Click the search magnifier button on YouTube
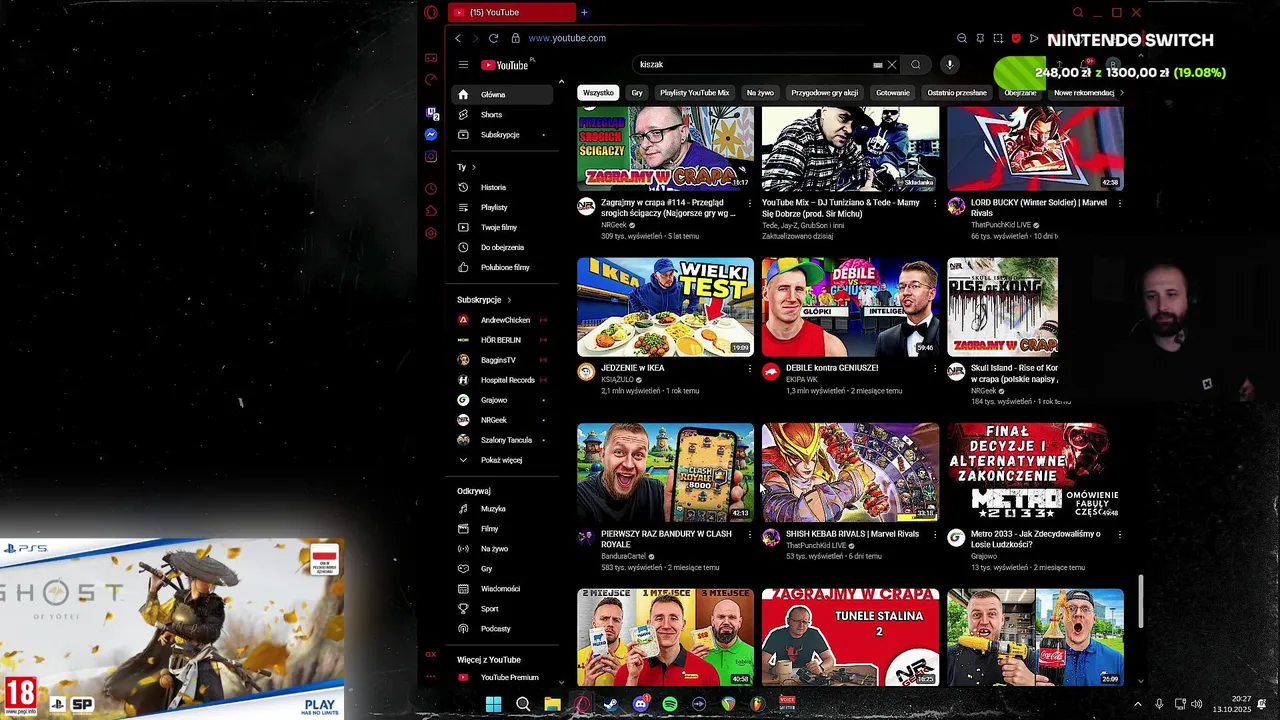Image resolution: width=1280 pixels, height=720 pixels. (x=915, y=65)
